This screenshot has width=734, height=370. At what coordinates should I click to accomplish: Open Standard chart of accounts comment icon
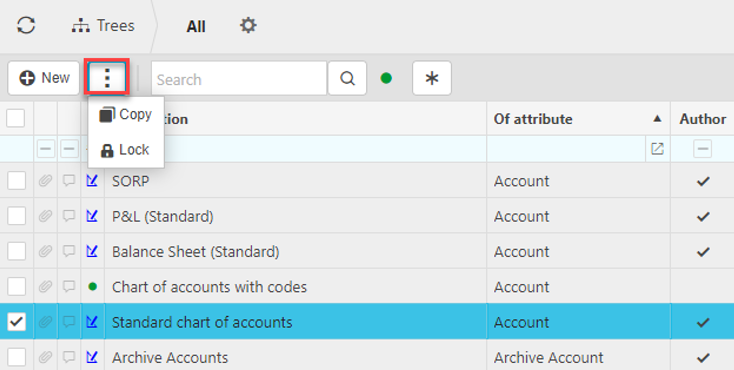tap(69, 322)
